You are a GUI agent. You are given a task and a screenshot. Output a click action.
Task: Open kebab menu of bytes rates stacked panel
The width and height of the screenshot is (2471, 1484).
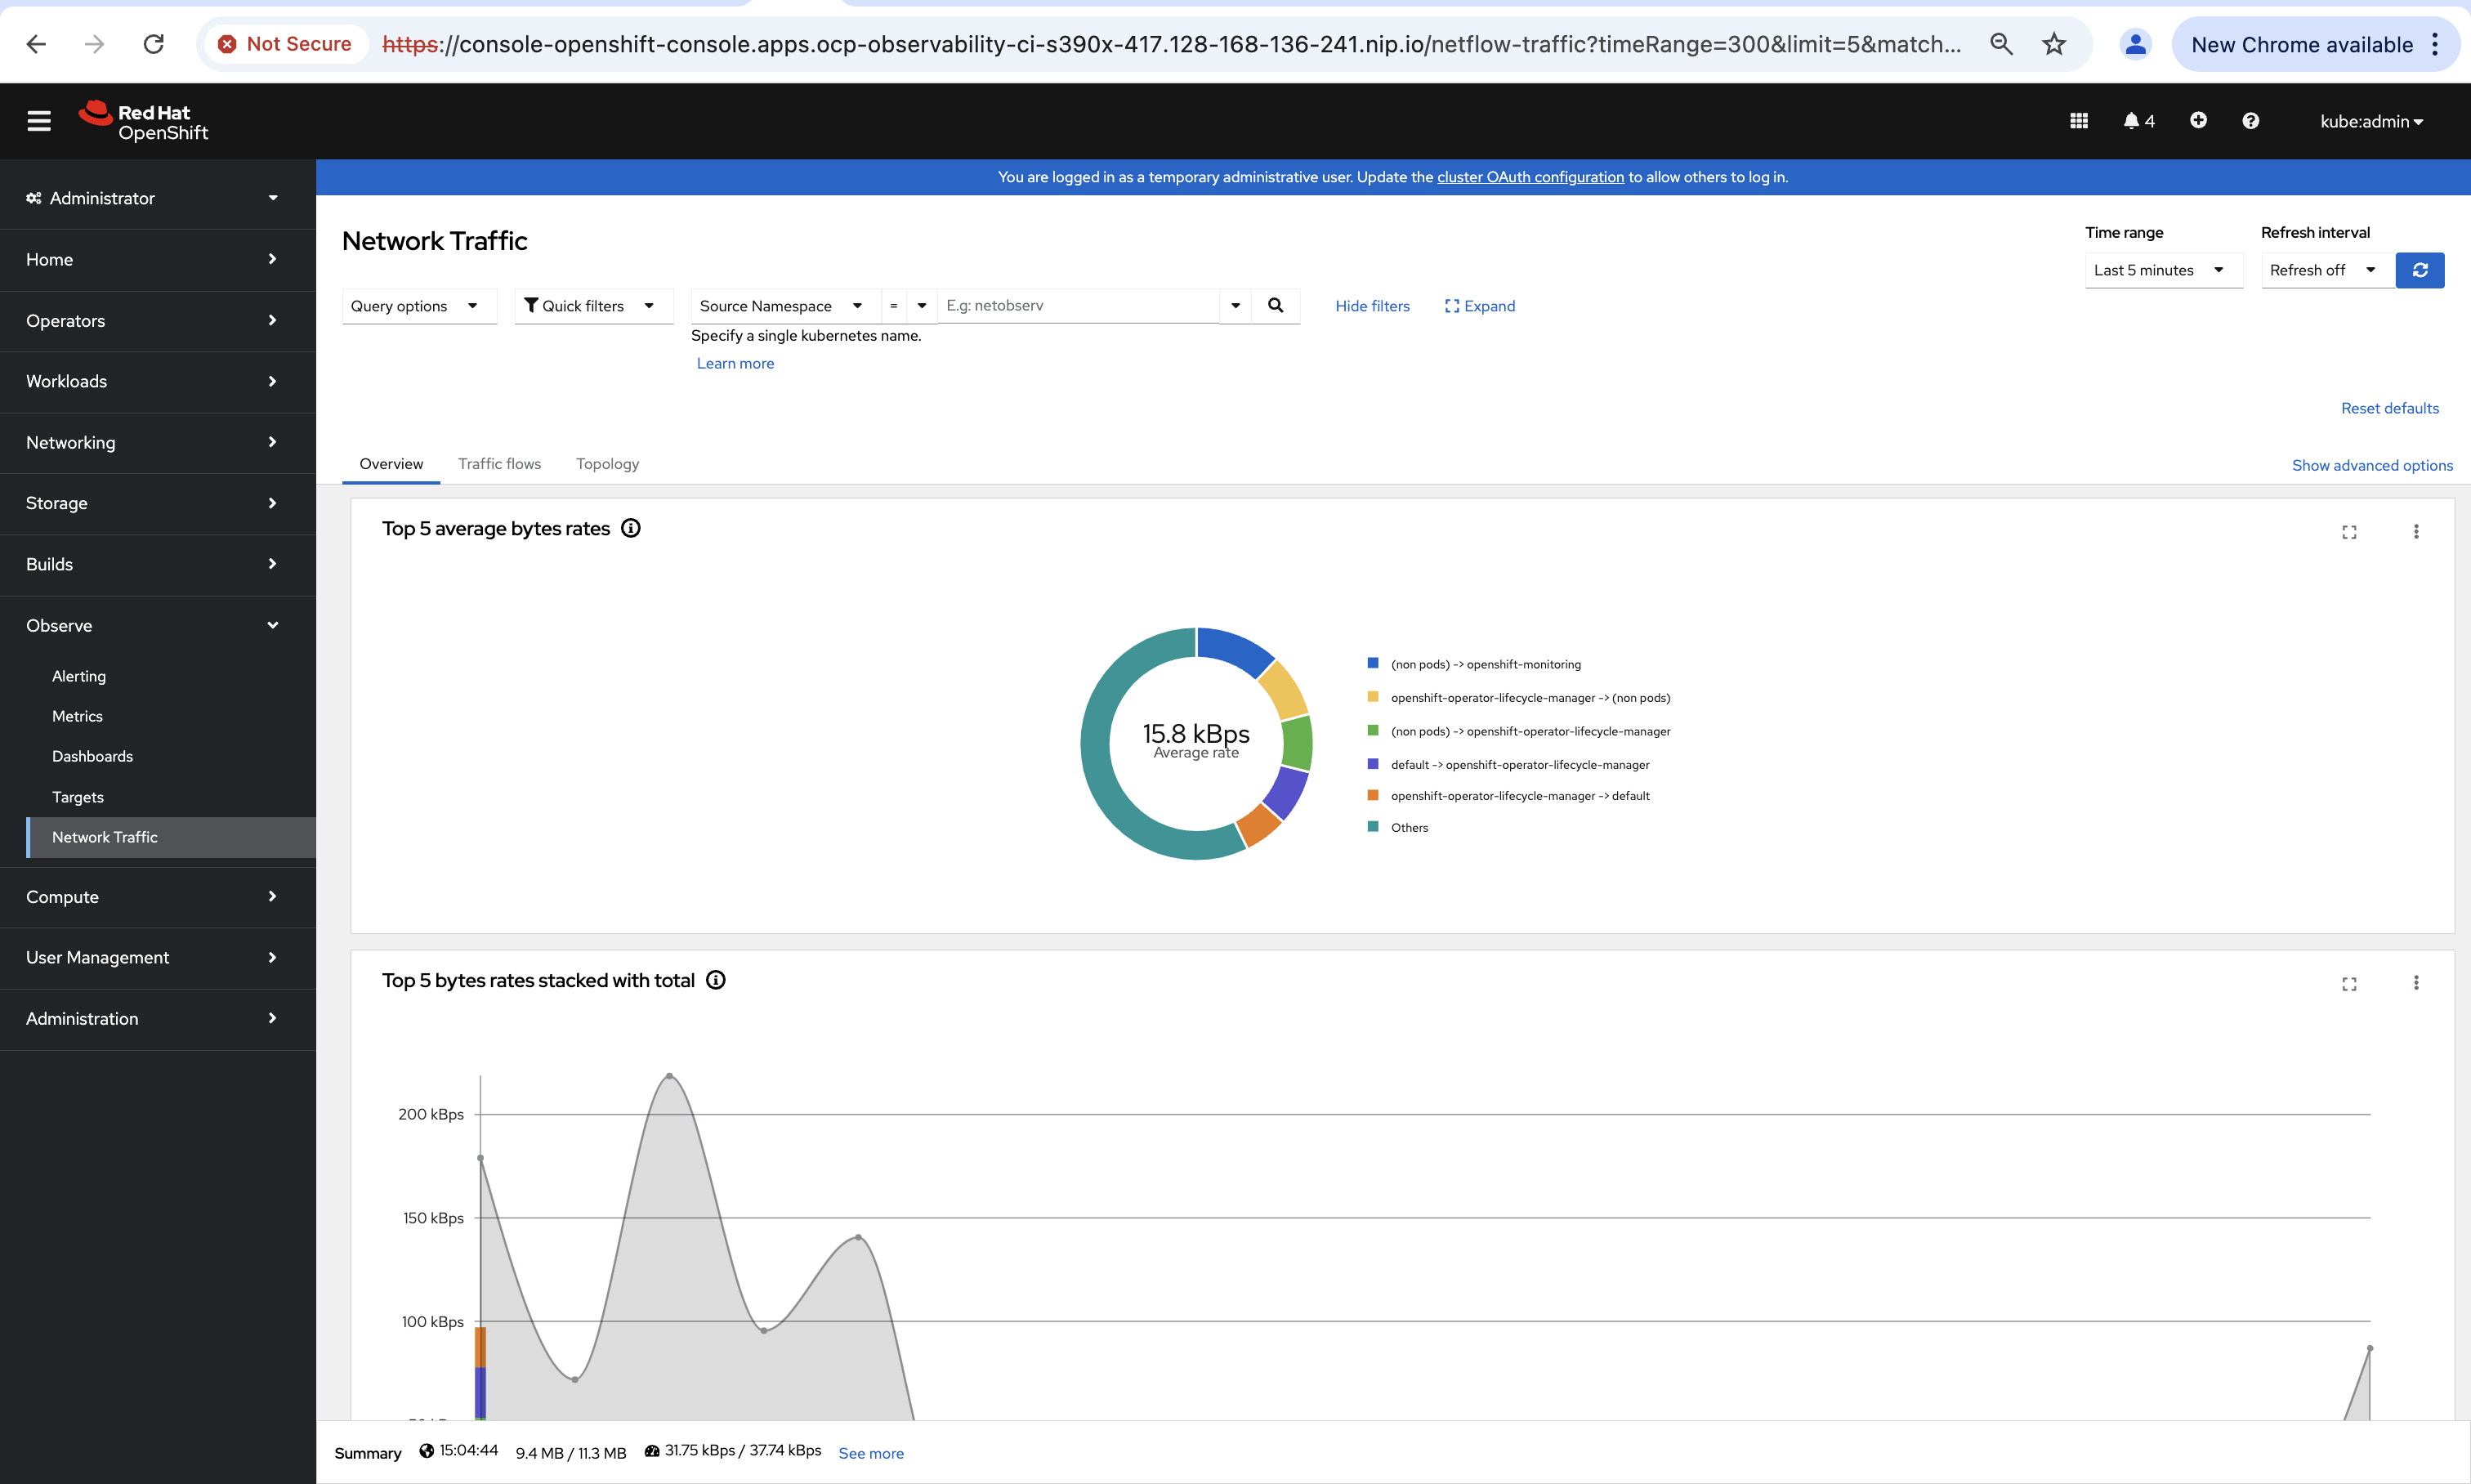tap(2416, 983)
